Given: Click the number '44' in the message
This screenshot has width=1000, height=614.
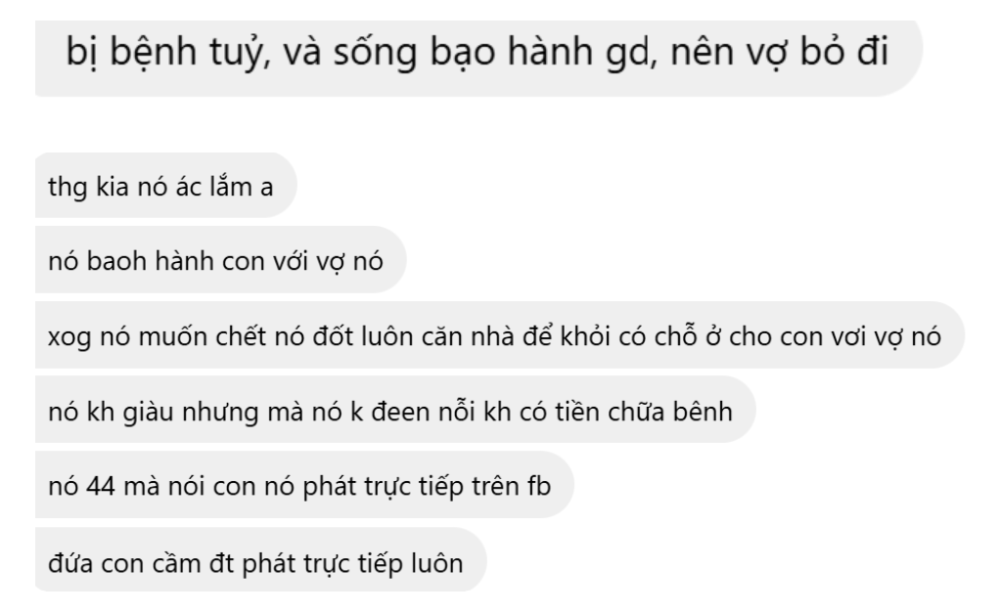Looking at the screenshot, I should coord(101,486).
